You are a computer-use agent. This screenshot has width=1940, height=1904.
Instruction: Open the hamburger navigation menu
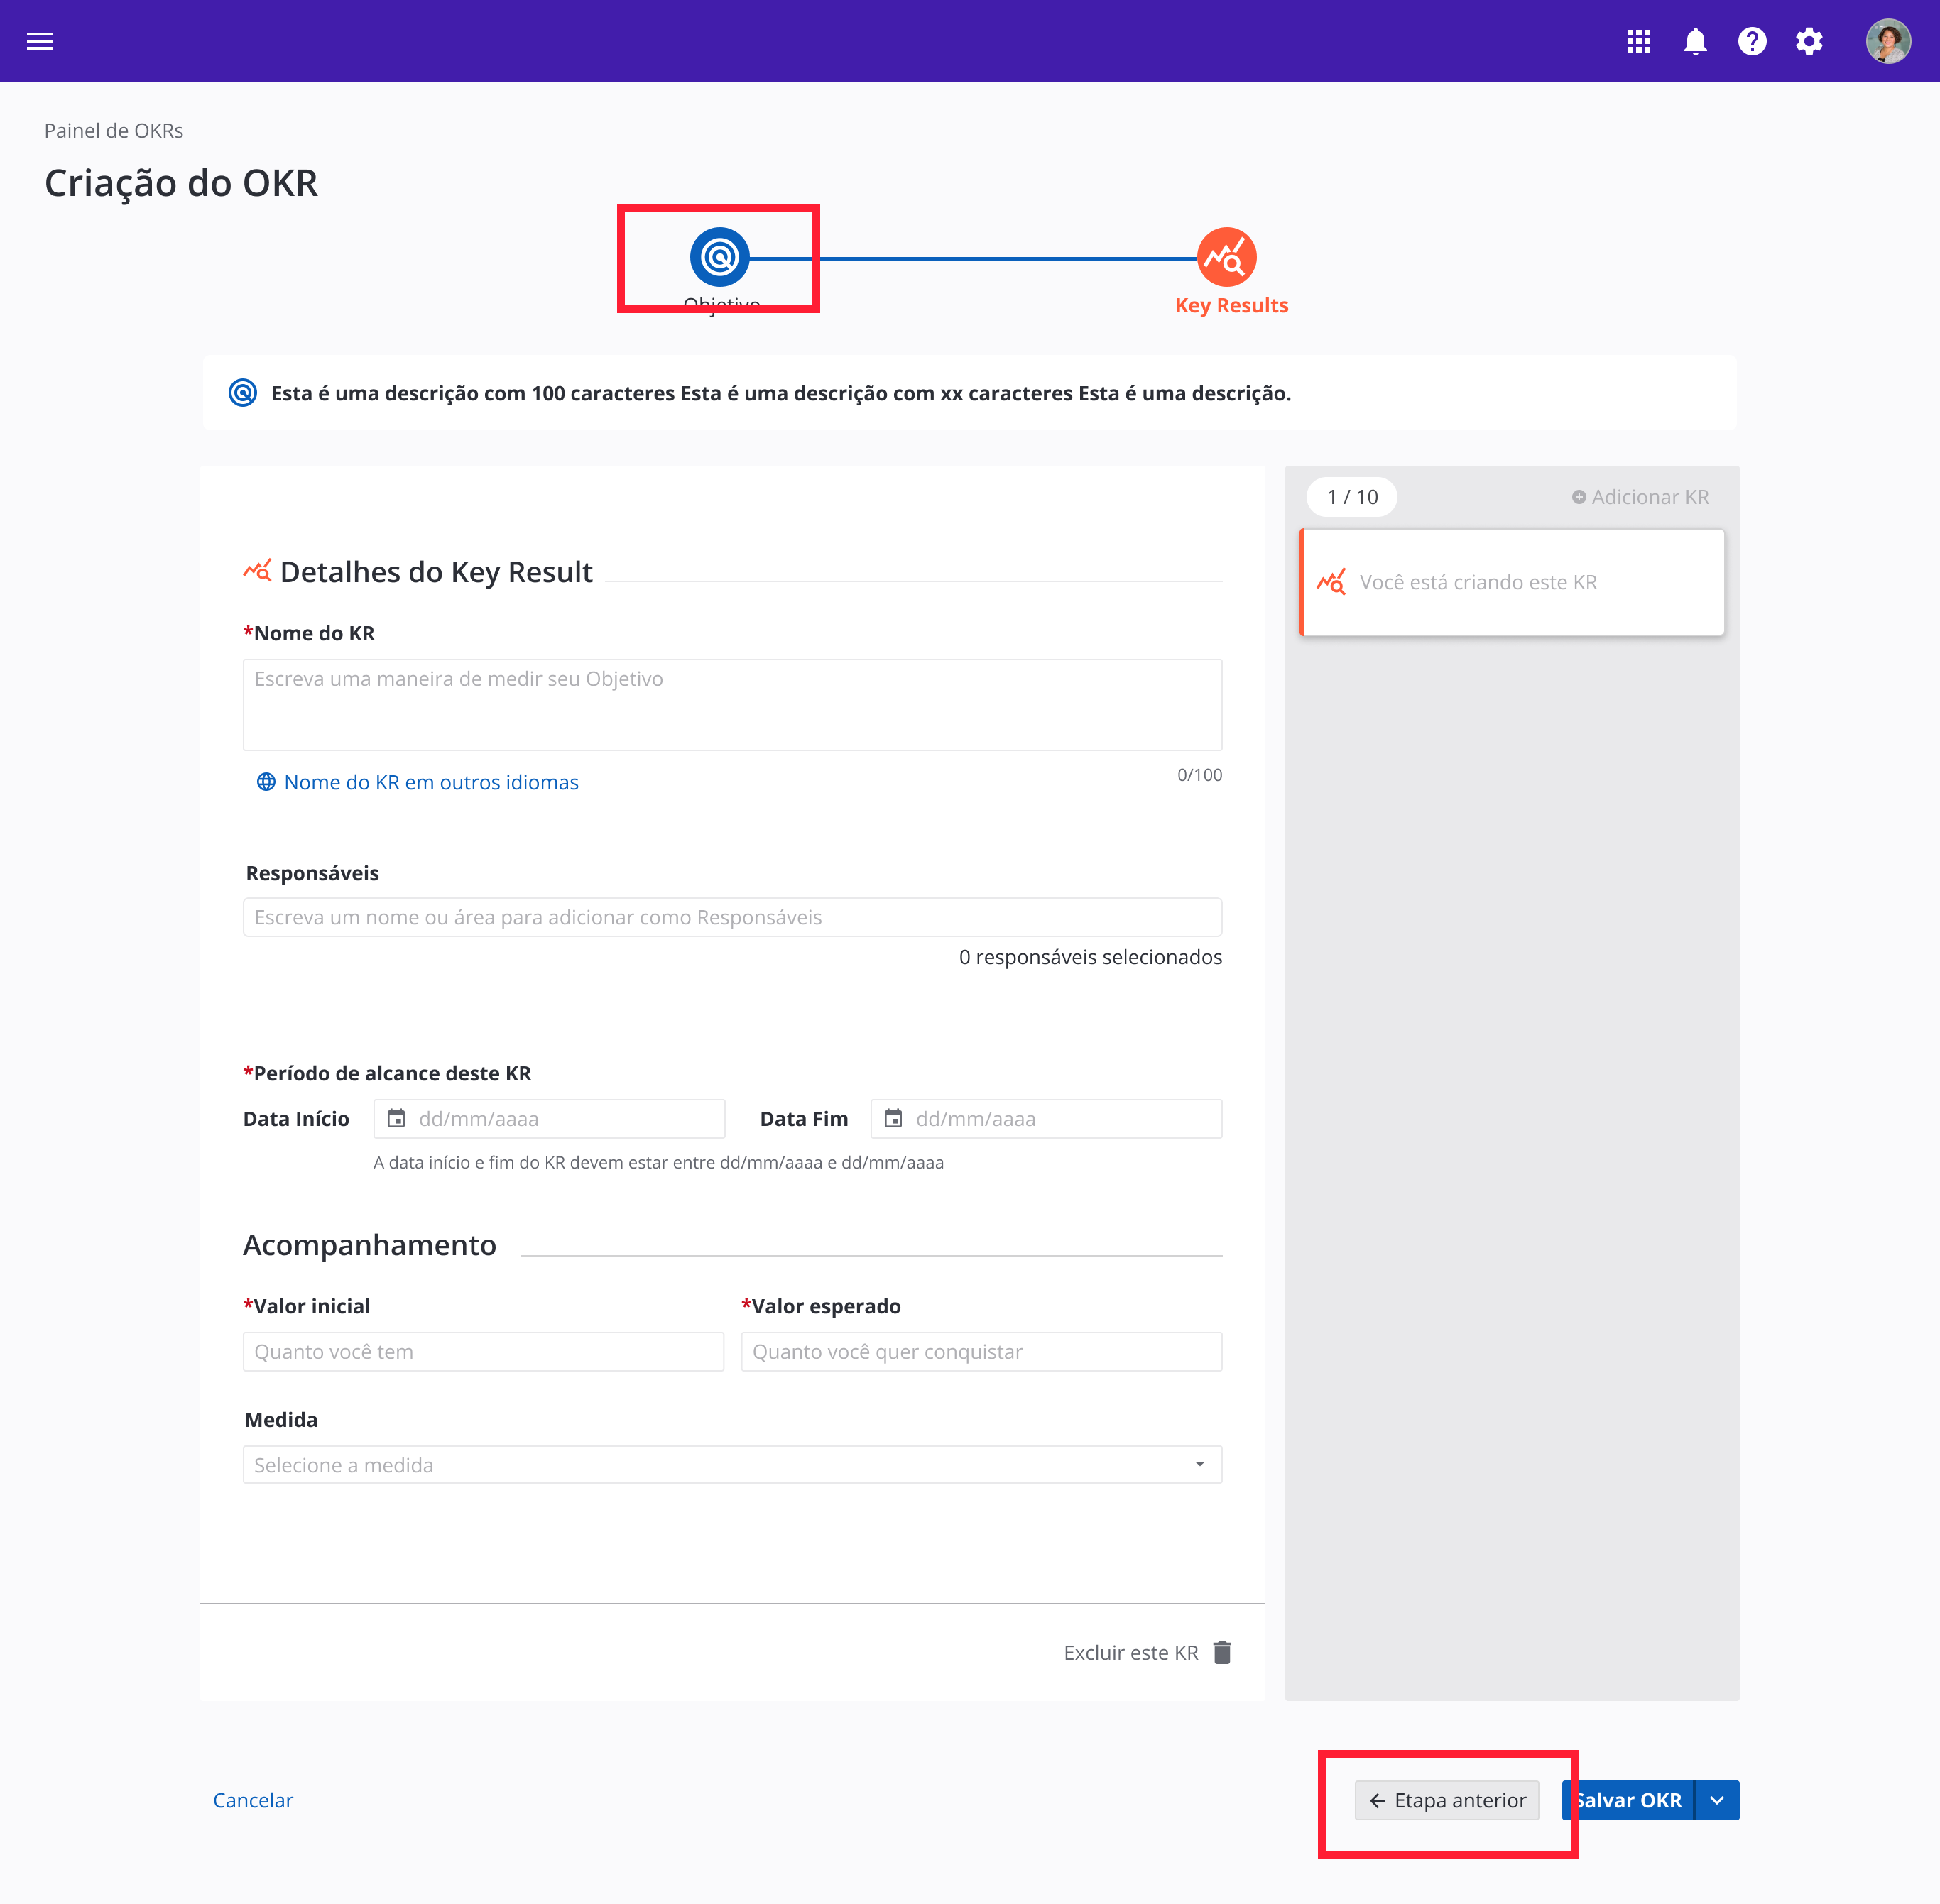point(40,41)
